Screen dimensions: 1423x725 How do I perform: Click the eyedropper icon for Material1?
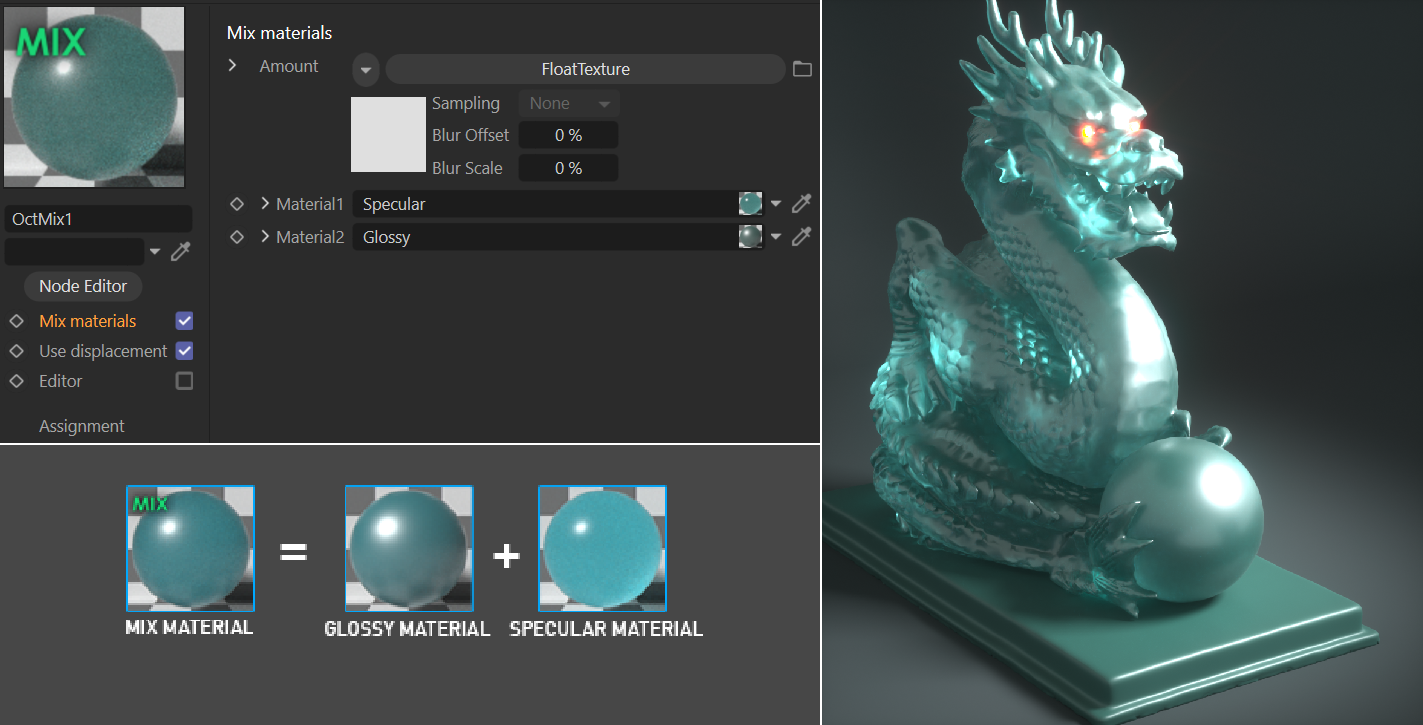tap(801, 204)
